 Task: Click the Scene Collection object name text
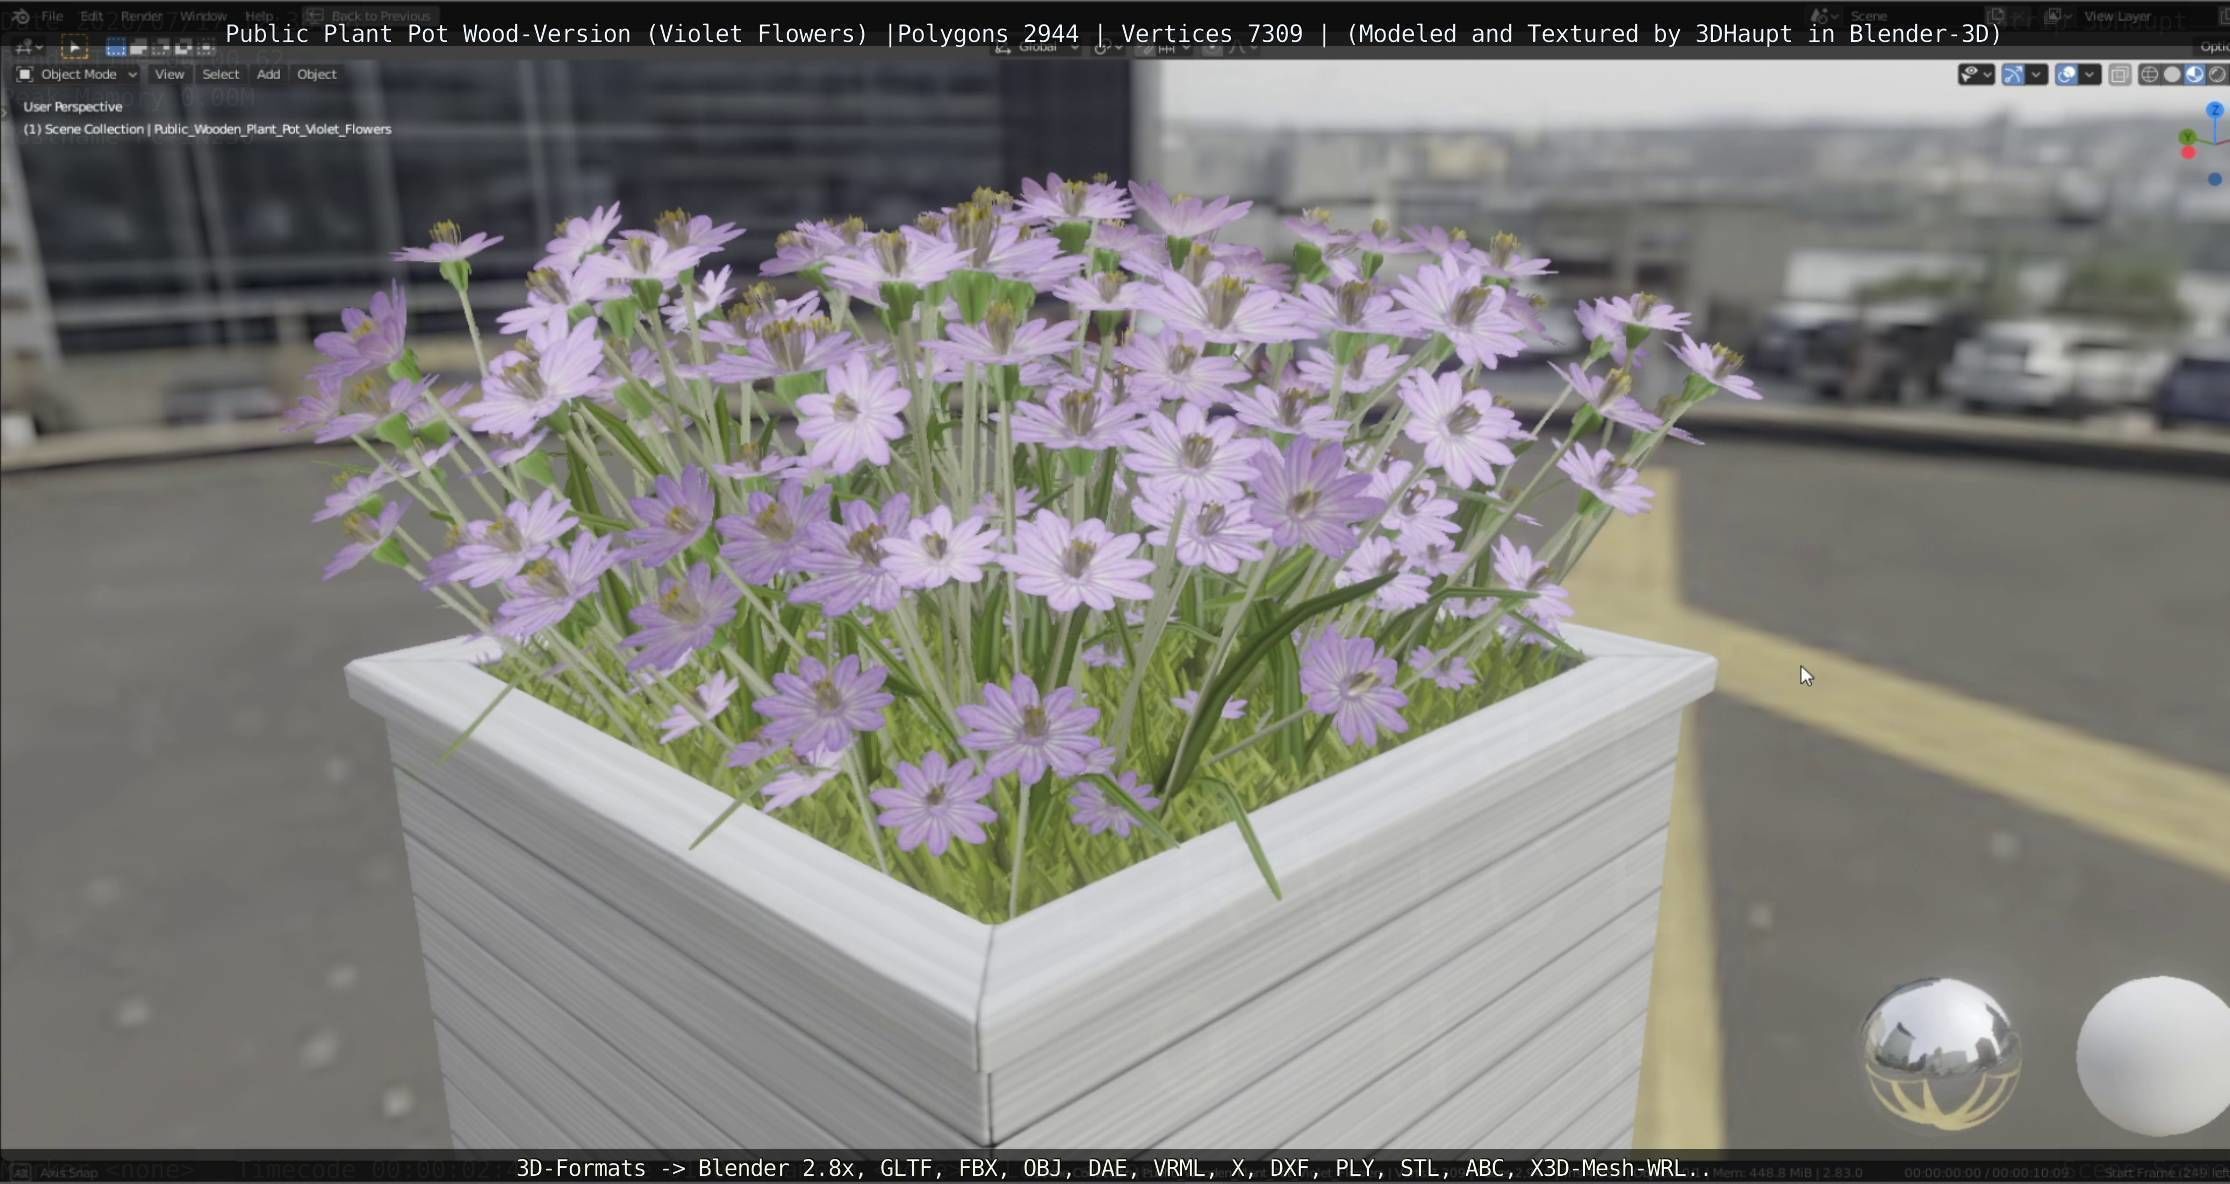click(x=207, y=129)
